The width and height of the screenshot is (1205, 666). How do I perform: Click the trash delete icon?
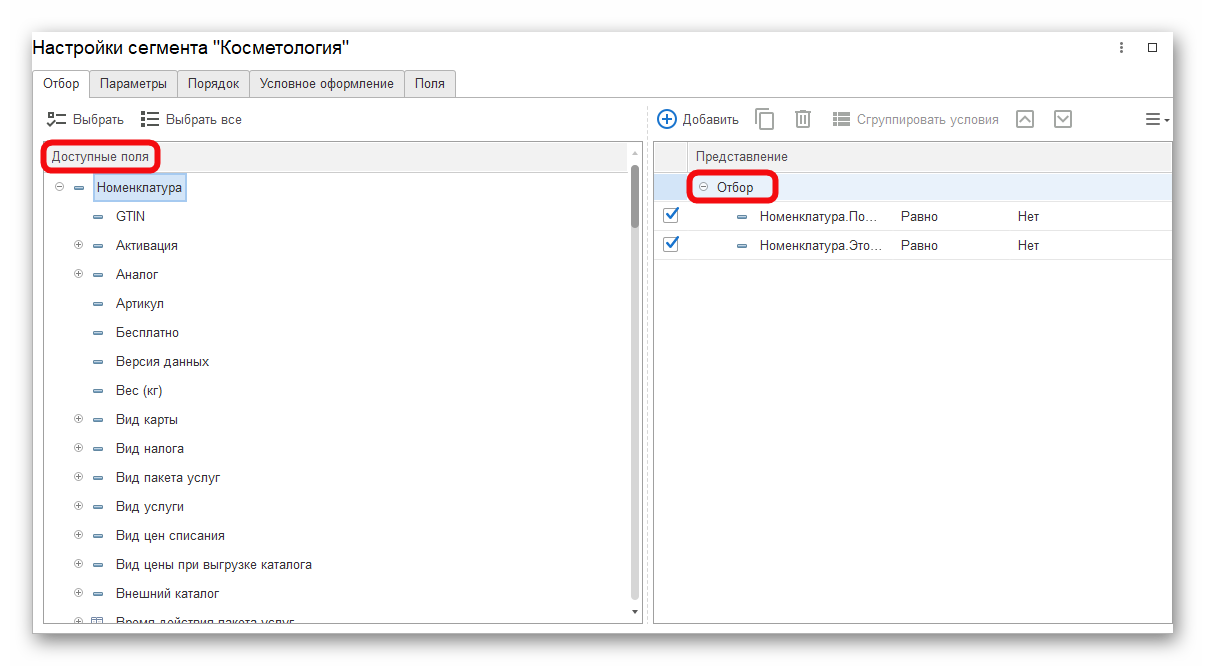point(803,119)
